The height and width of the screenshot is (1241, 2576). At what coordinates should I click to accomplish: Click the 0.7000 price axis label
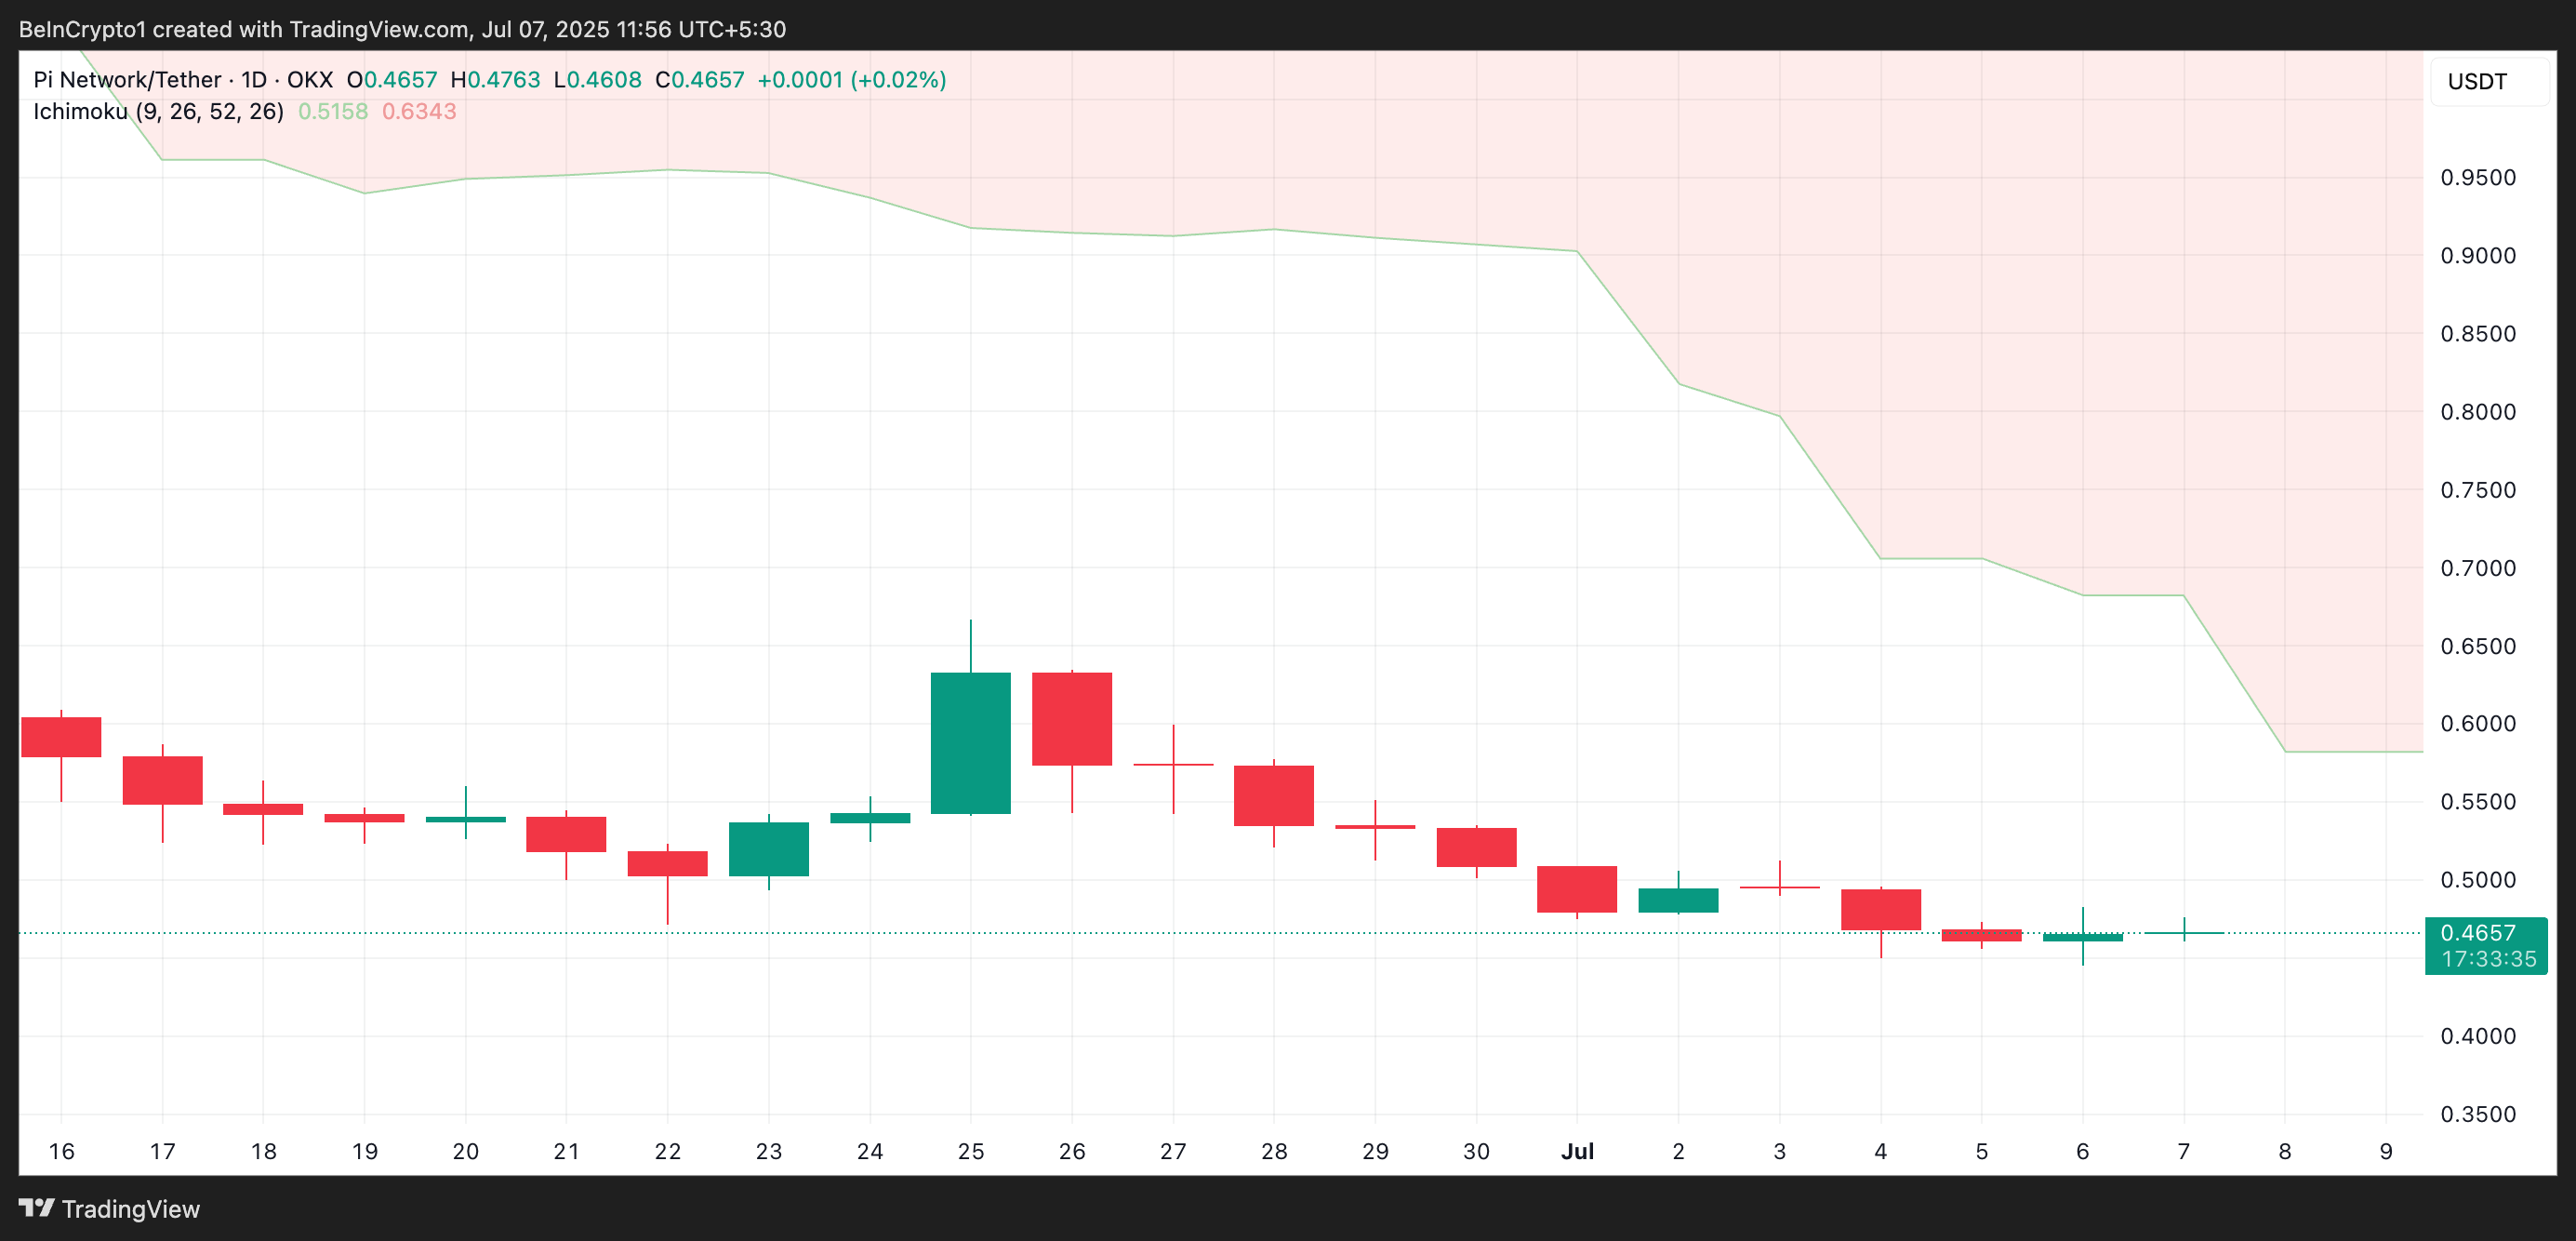(2477, 568)
